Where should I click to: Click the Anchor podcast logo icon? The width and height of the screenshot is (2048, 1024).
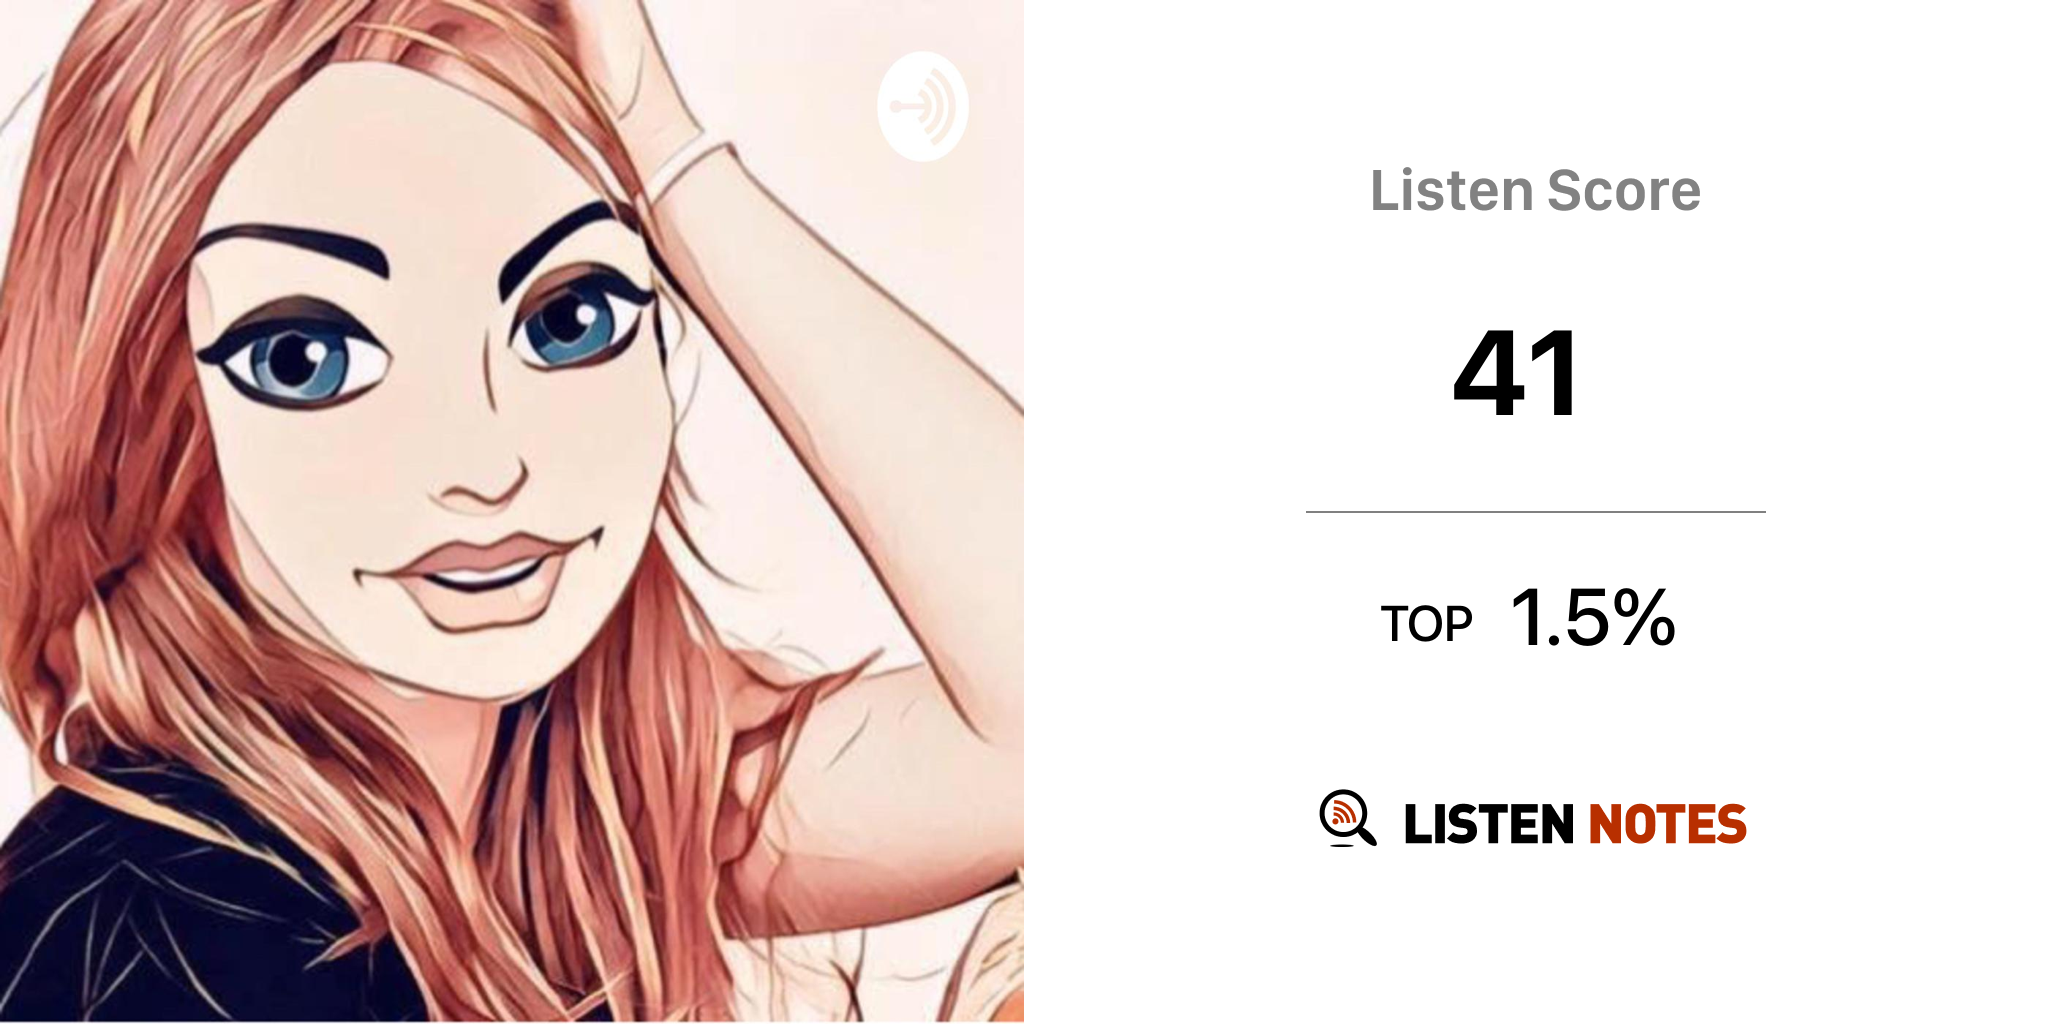click(923, 106)
